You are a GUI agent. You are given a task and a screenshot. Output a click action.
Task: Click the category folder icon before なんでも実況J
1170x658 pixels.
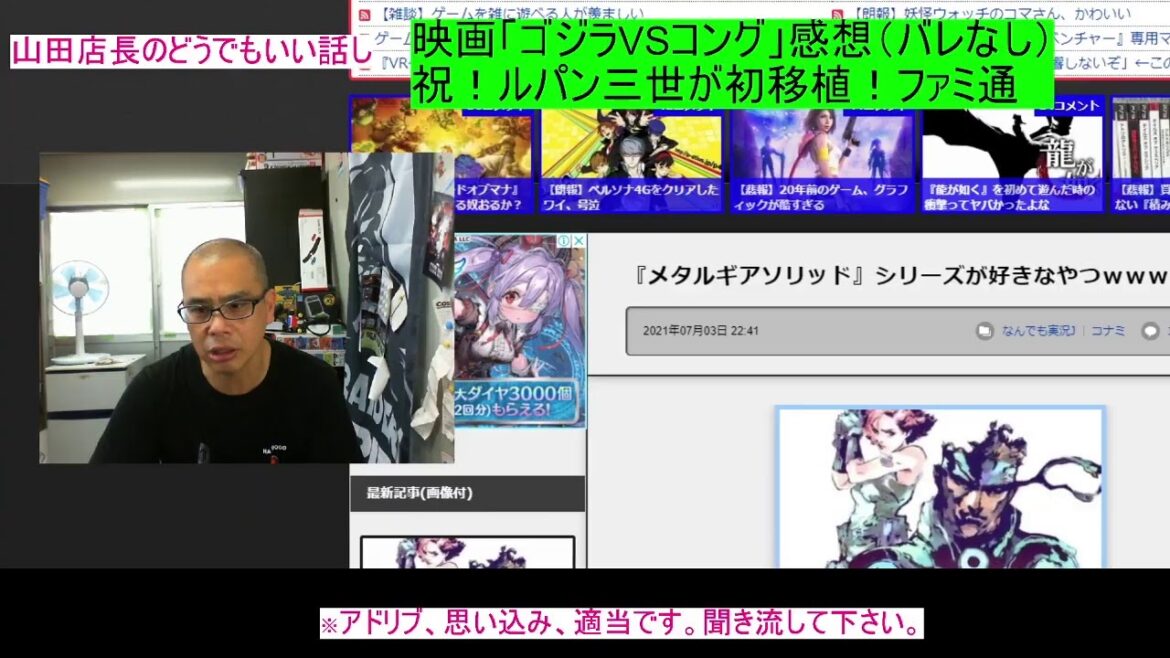984,331
